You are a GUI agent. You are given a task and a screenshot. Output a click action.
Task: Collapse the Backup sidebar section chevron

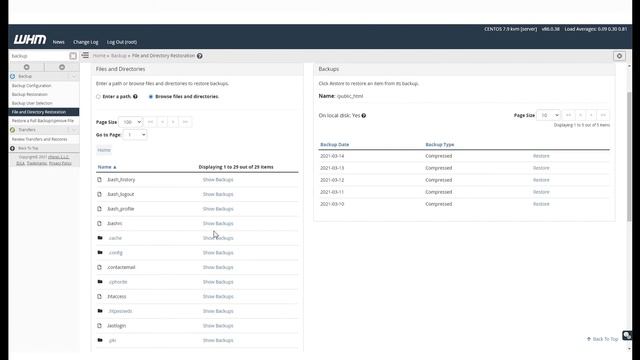[x=74, y=76]
